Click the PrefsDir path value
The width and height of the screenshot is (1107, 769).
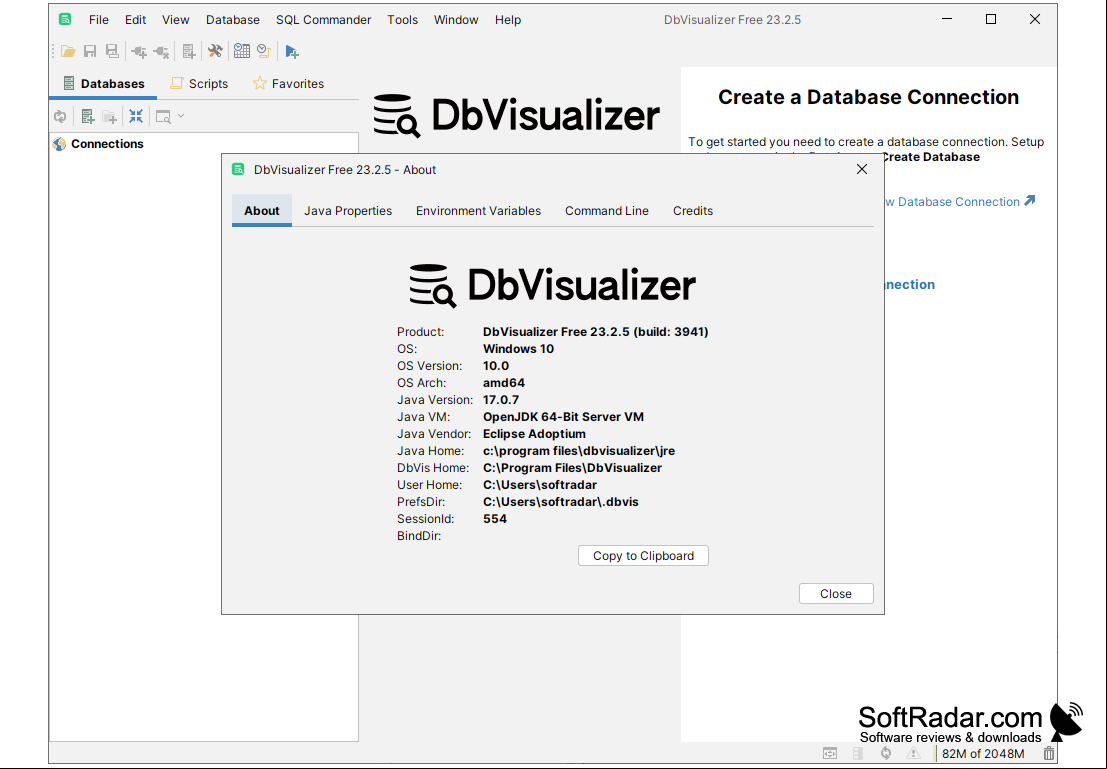(x=561, y=502)
